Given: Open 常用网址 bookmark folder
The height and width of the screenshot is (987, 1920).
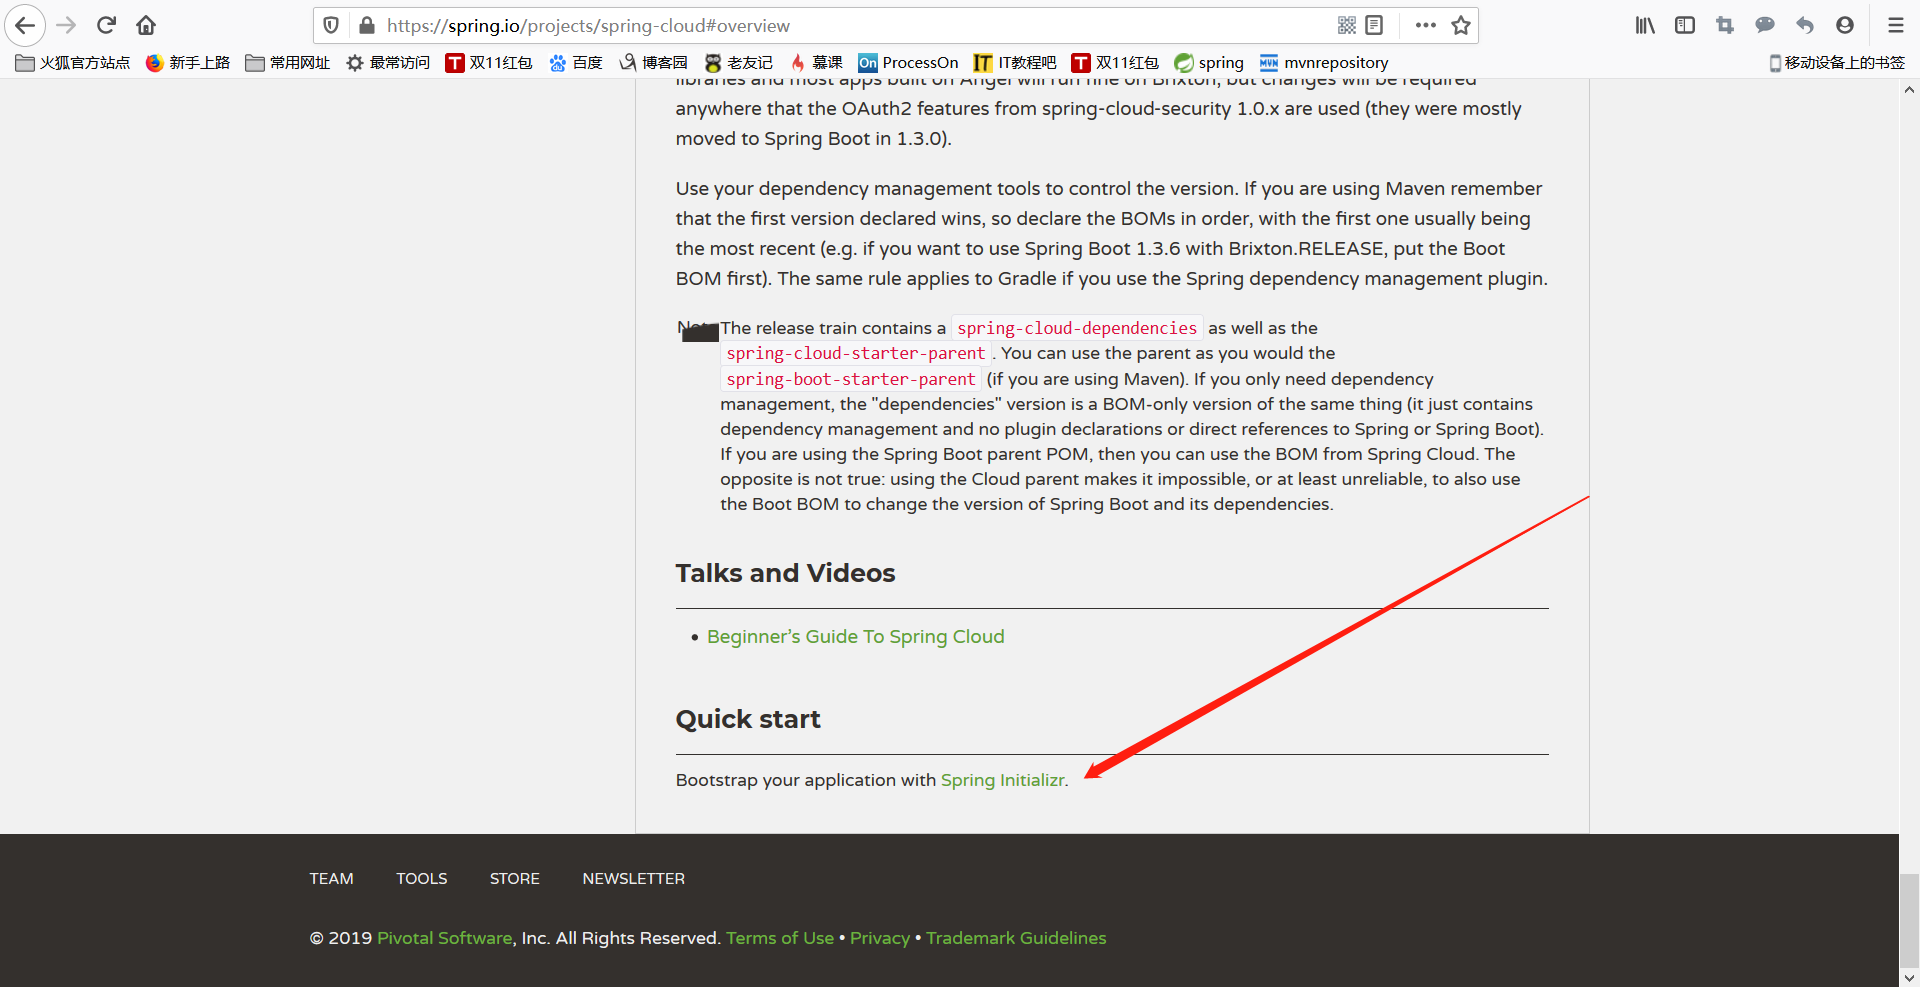Looking at the screenshot, I should click(x=288, y=63).
